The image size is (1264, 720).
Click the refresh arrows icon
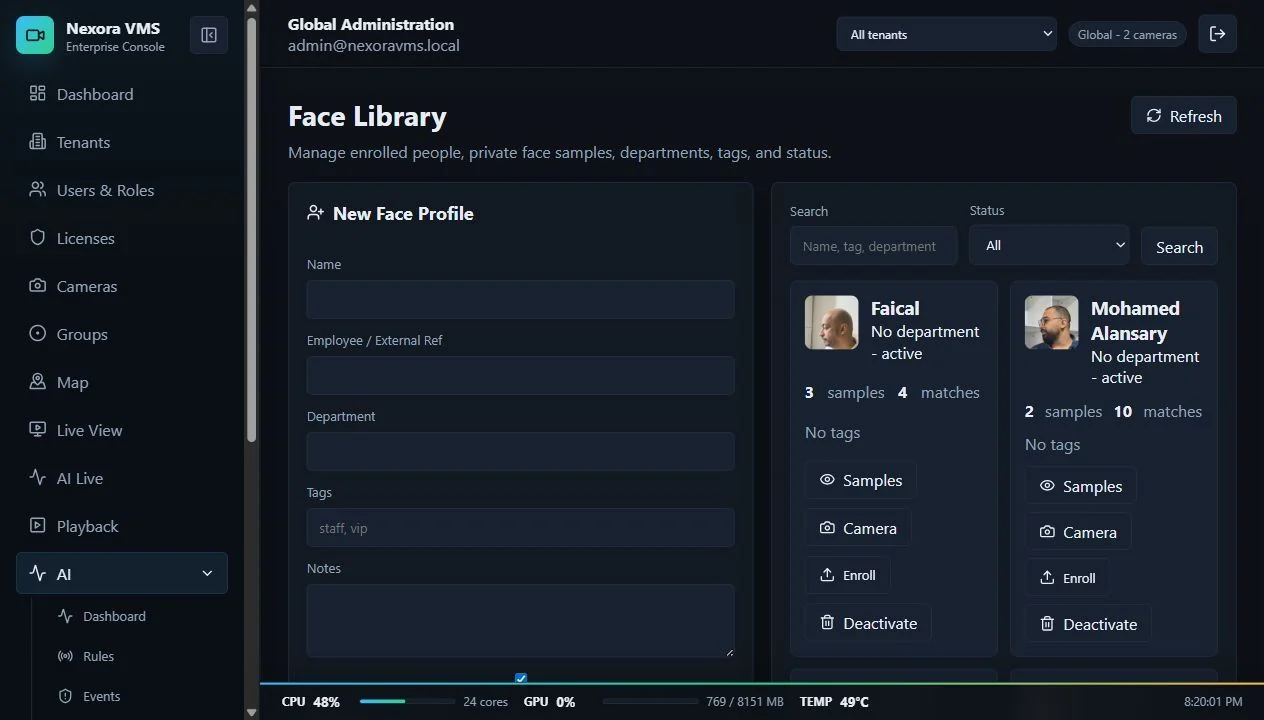1154,116
